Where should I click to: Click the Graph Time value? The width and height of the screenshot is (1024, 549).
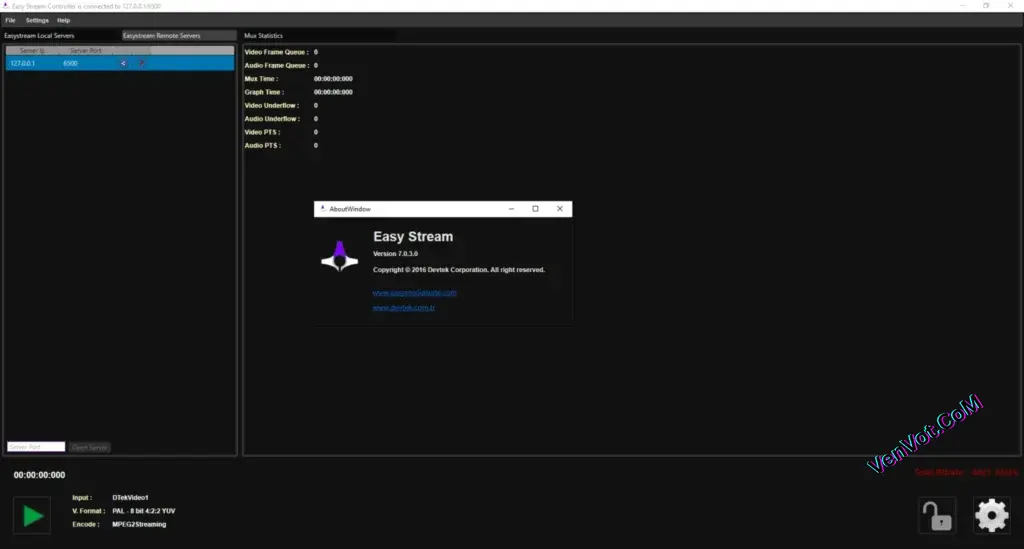pyautogui.click(x=333, y=92)
